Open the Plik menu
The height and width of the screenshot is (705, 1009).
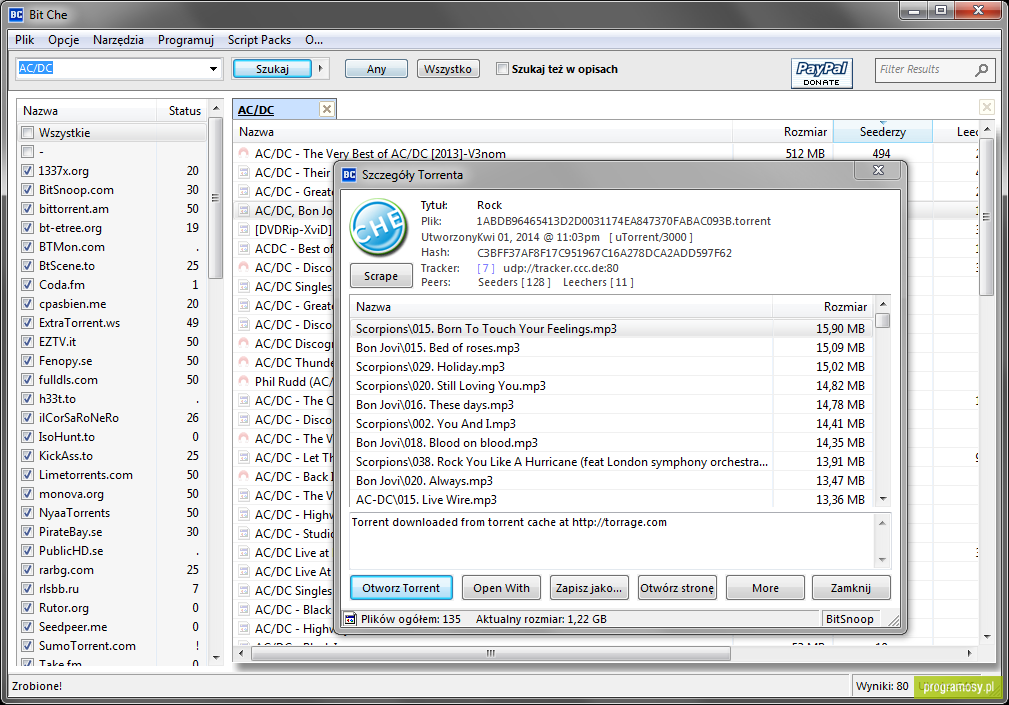pos(24,40)
